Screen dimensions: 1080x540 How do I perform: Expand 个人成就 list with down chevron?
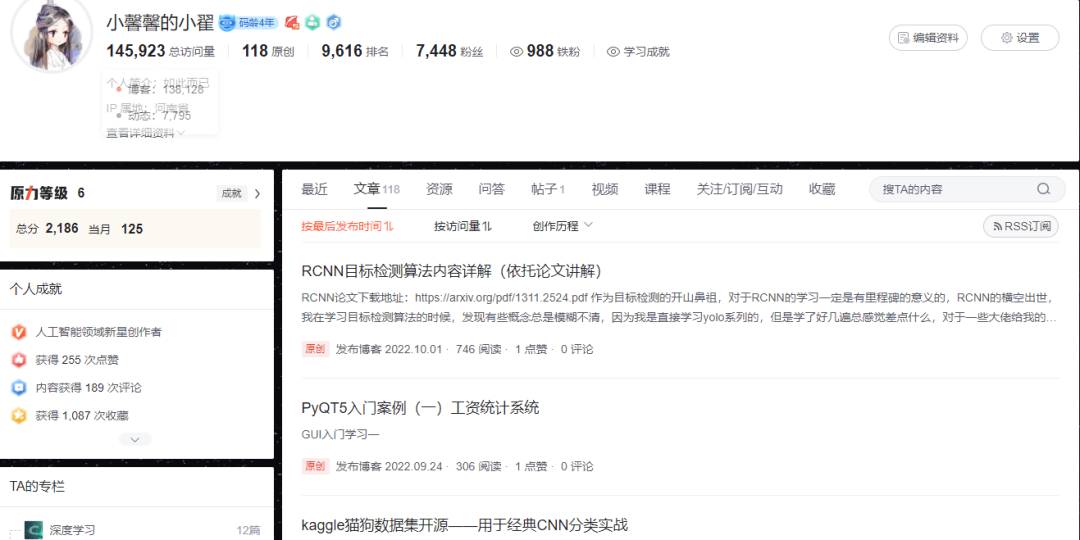tap(135, 439)
